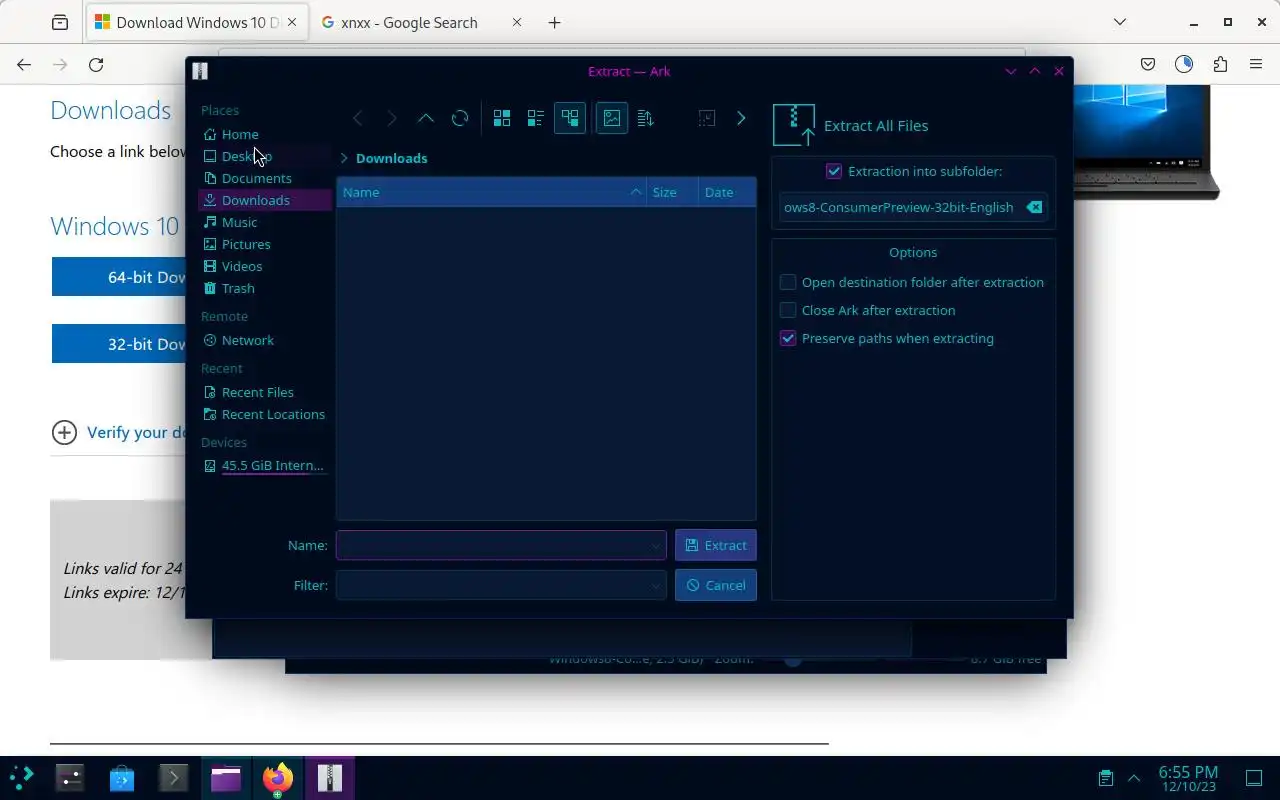1280x800 pixels.
Task: Close the Download Windows 10 tab
Action: point(292,22)
